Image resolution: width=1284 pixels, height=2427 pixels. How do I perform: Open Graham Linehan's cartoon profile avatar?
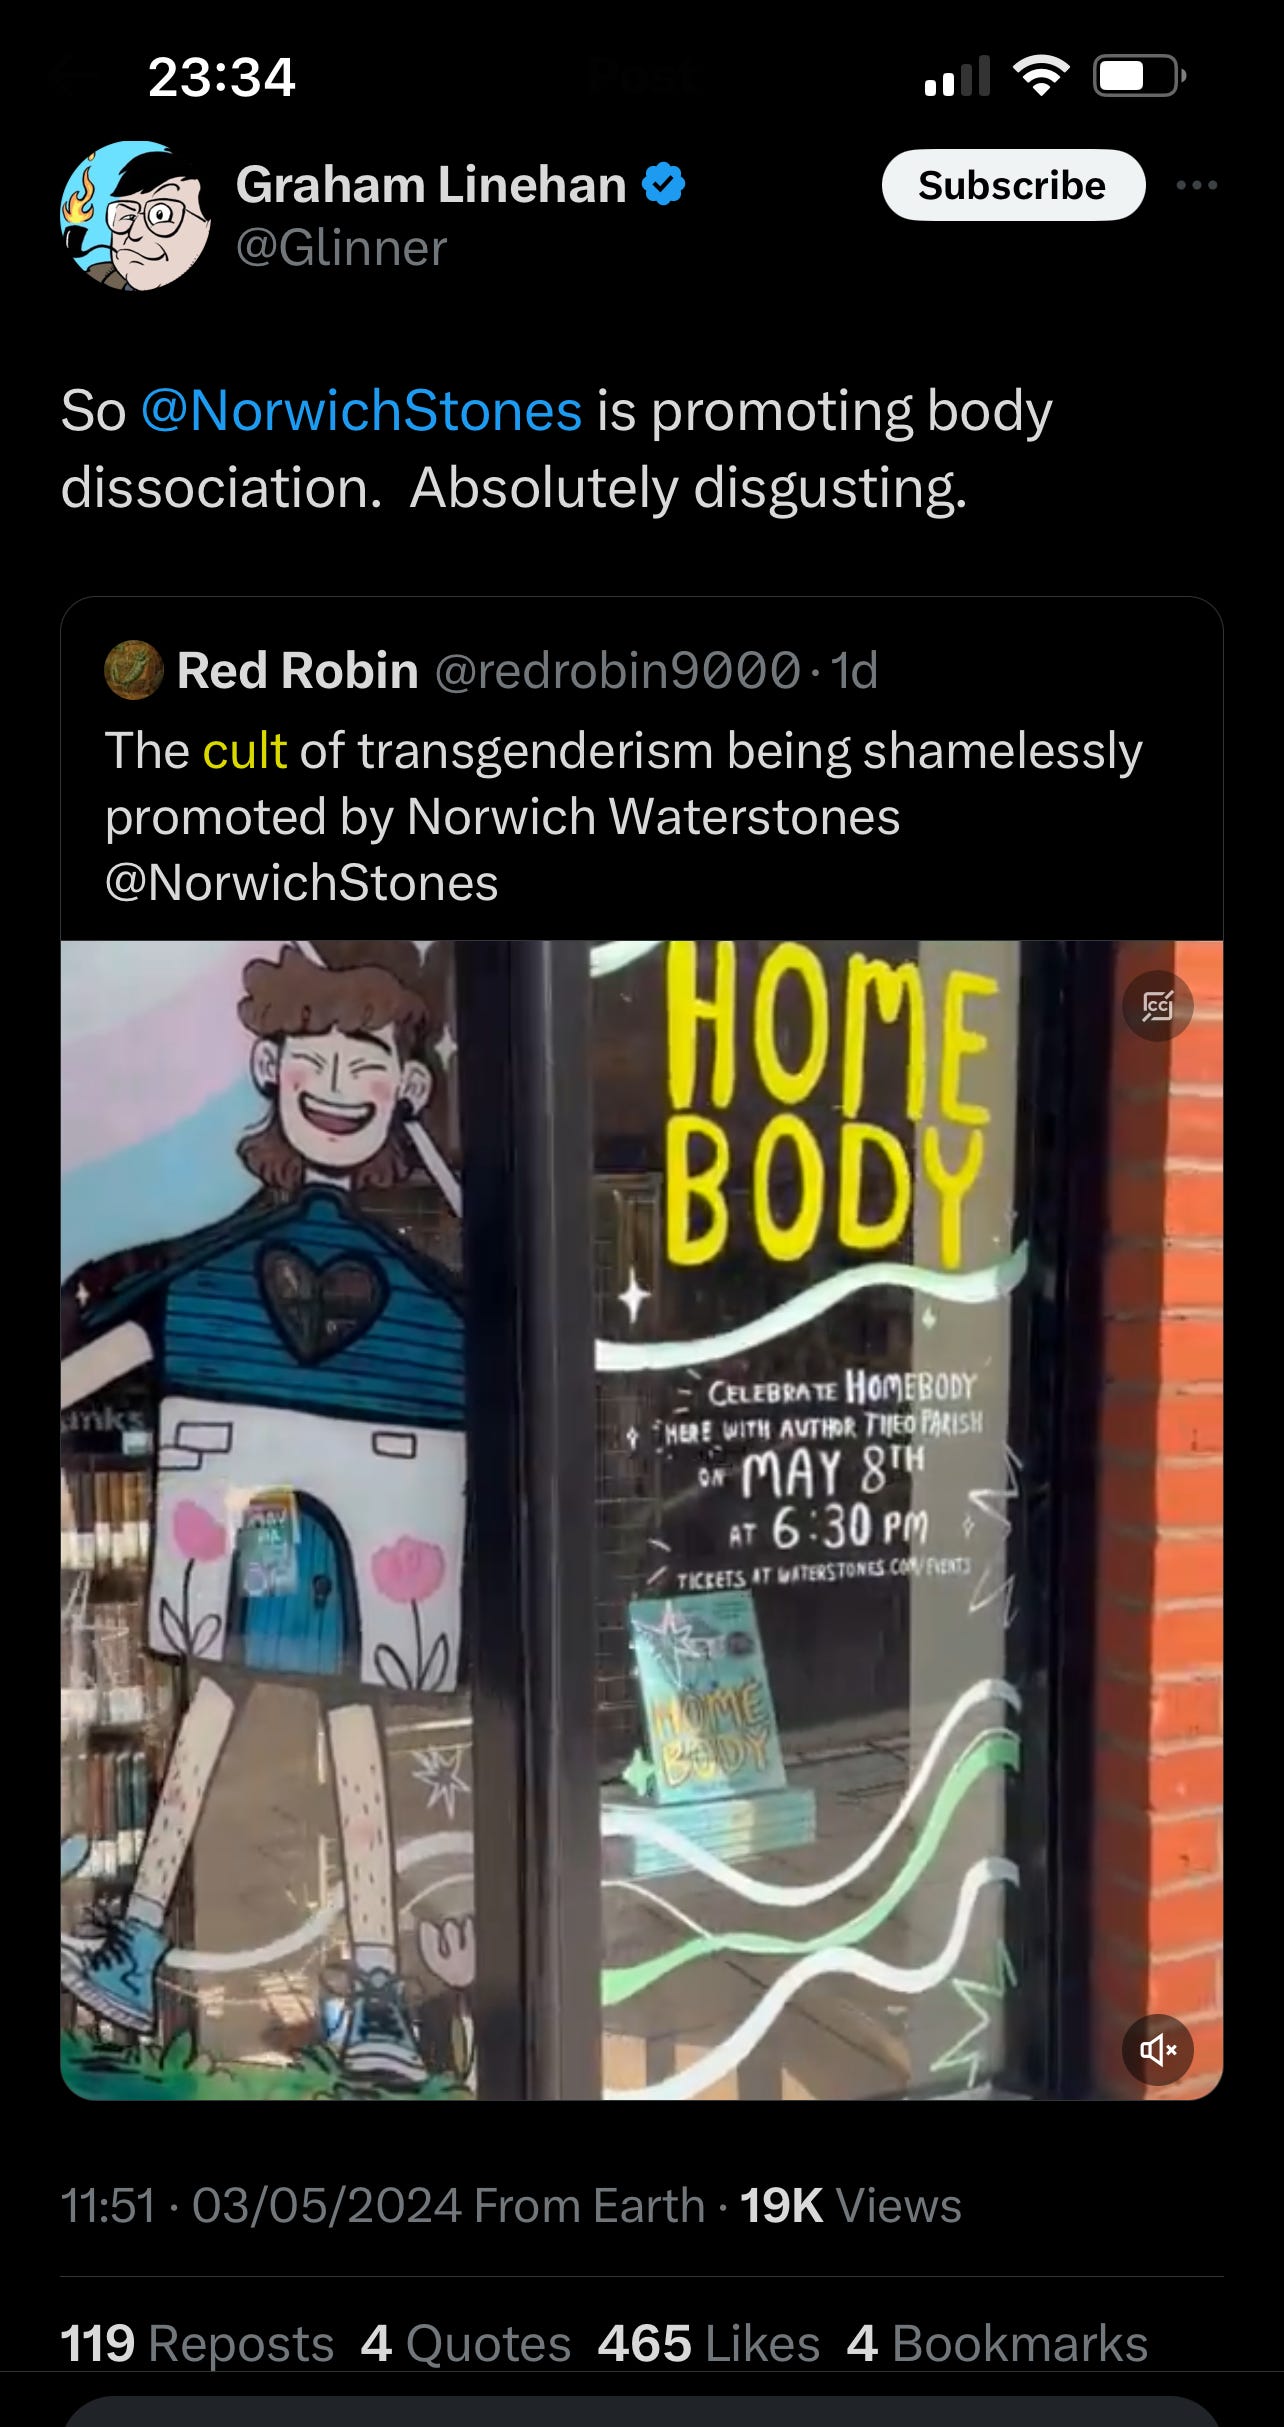pos(135,215)
